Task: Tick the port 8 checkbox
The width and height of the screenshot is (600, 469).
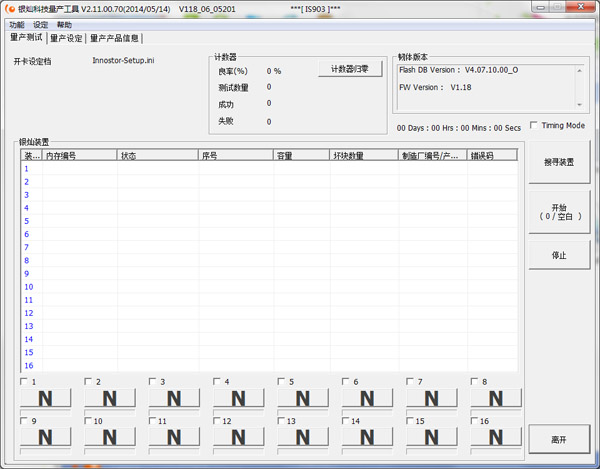Action: [x=474, y=381]
